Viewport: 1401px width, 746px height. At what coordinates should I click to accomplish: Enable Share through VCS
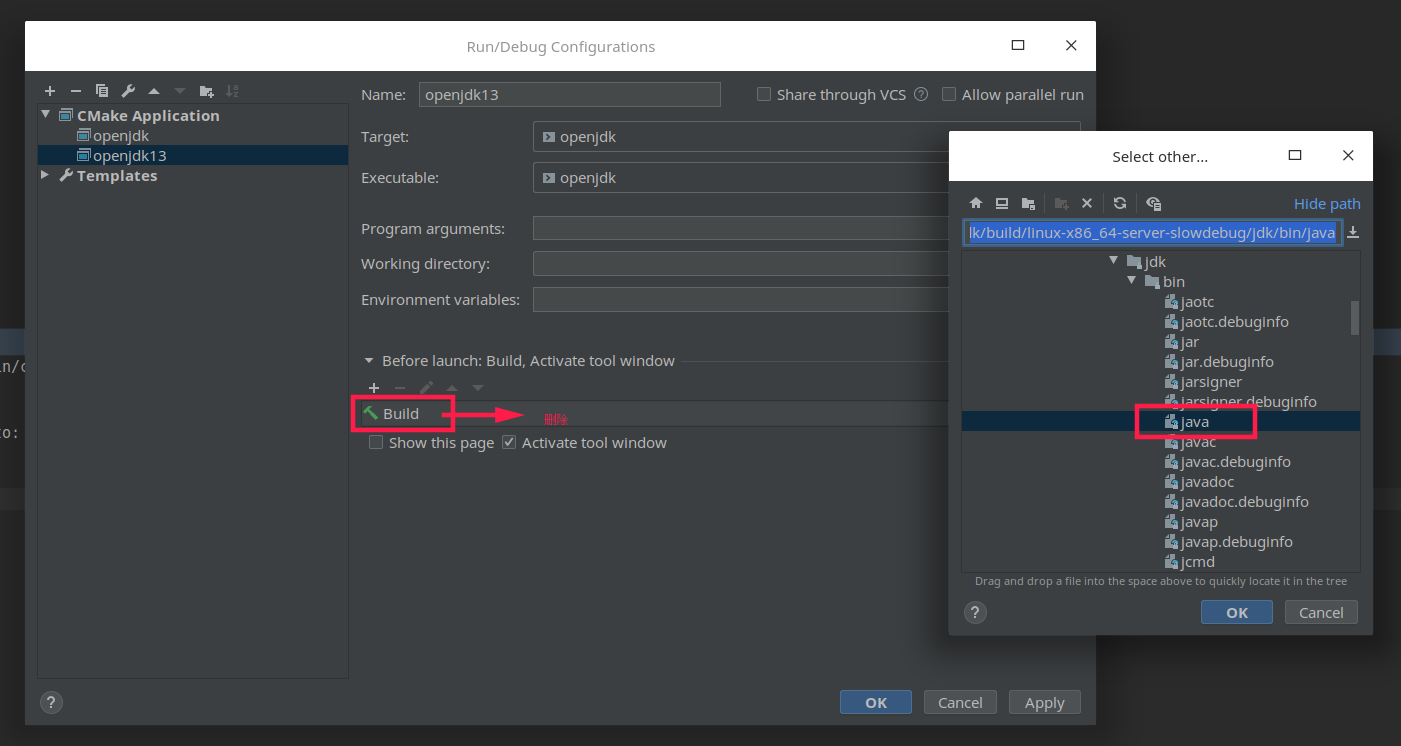(x=764, y=94)
